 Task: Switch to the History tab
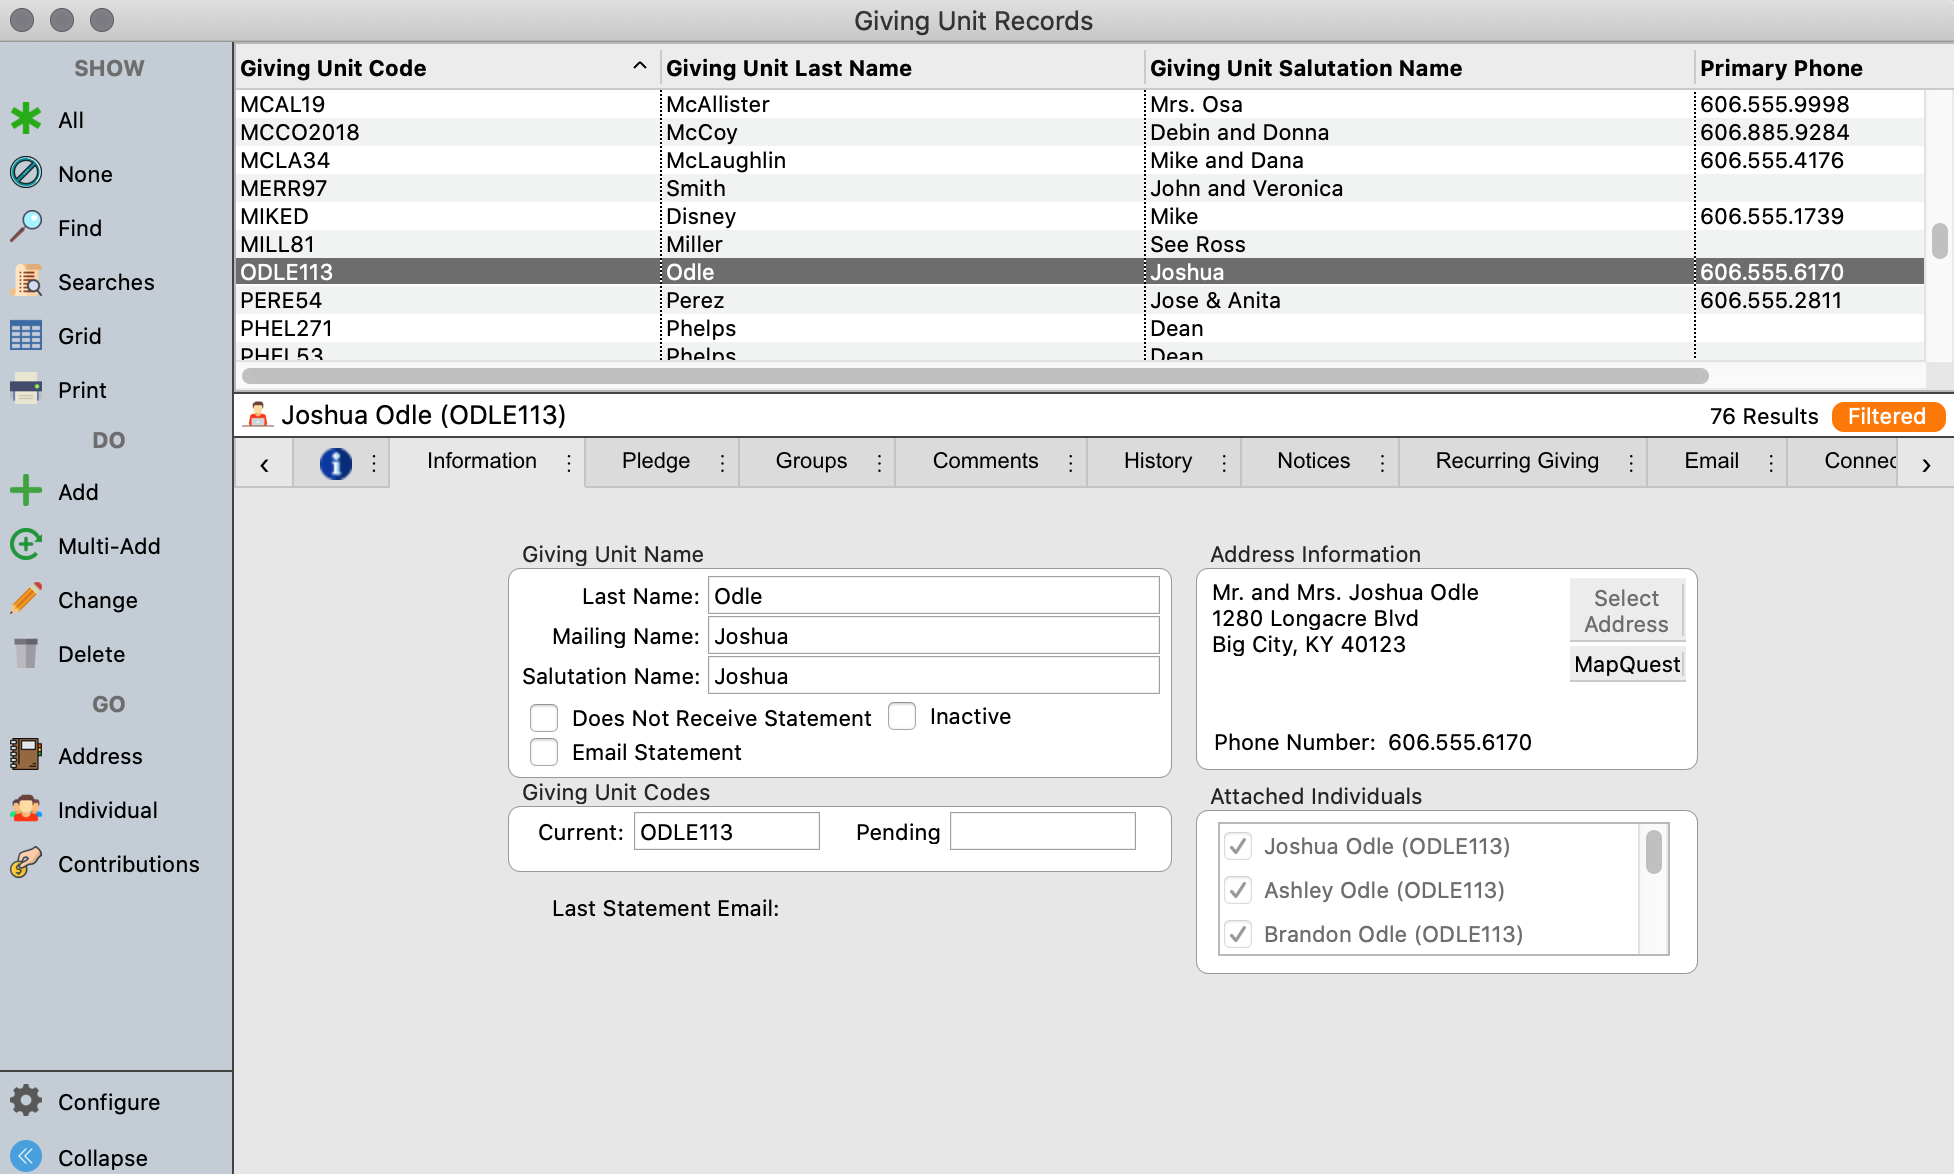tap(1157, 461)
